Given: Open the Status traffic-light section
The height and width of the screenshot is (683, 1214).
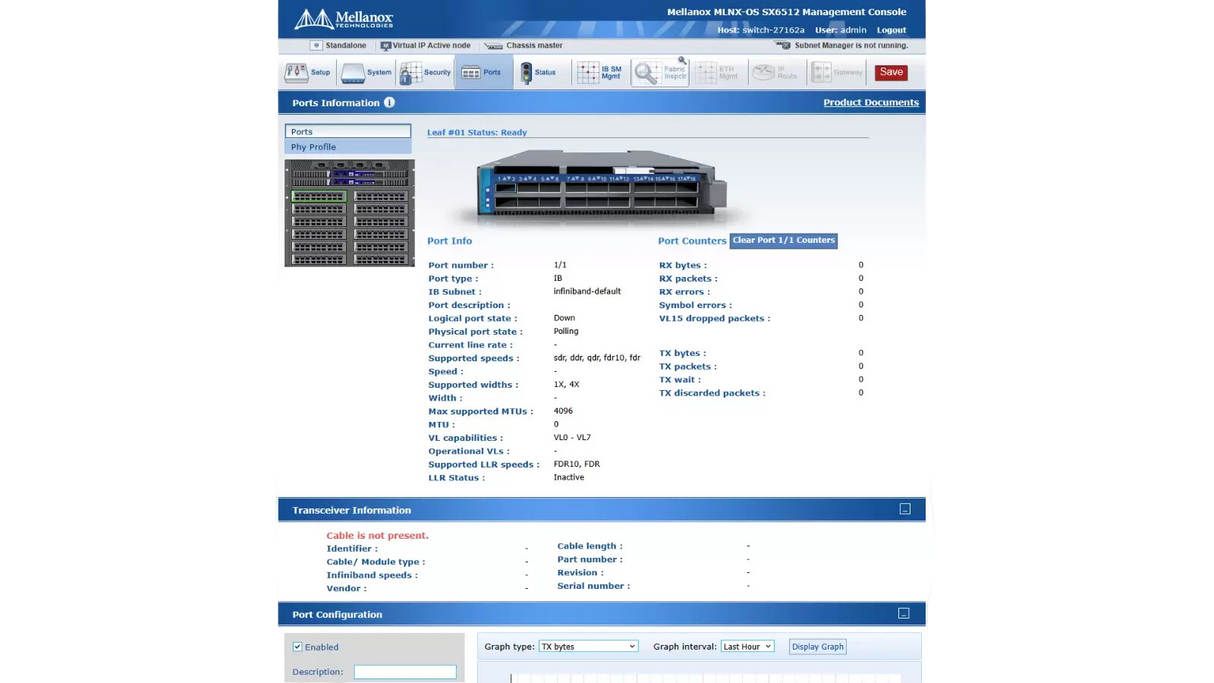Looking at the screenshot, I should click(538, 72).
